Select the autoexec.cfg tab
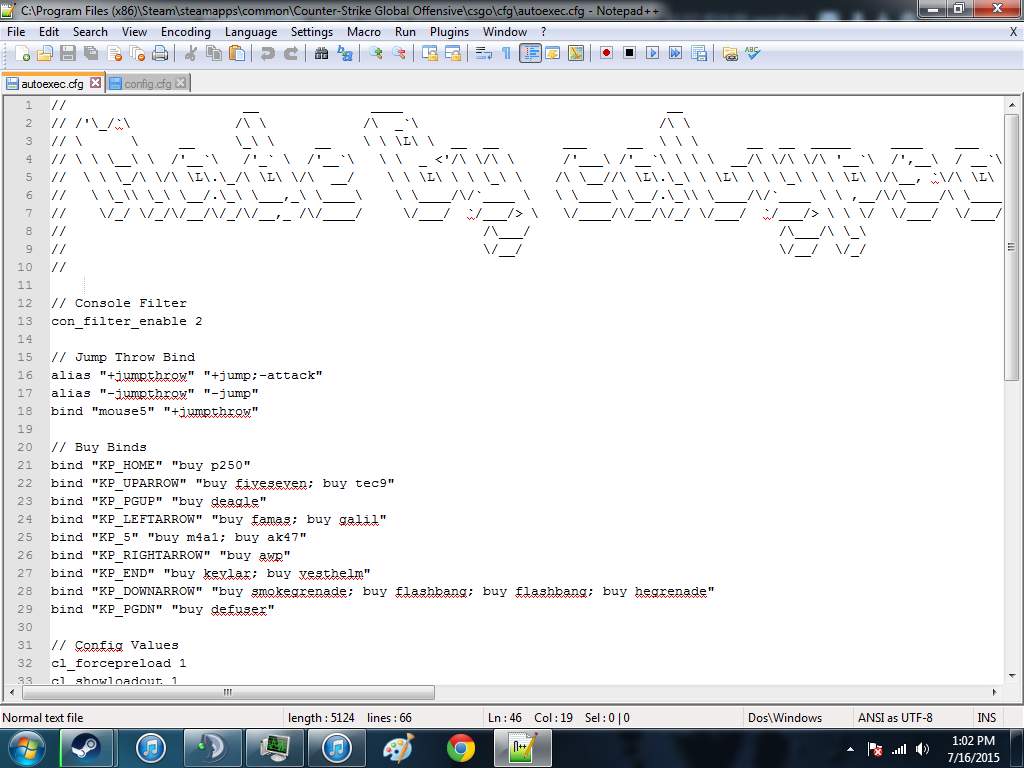Viewport: 1024px width, 768px height. pyautogui.click(x=52, y=84)
